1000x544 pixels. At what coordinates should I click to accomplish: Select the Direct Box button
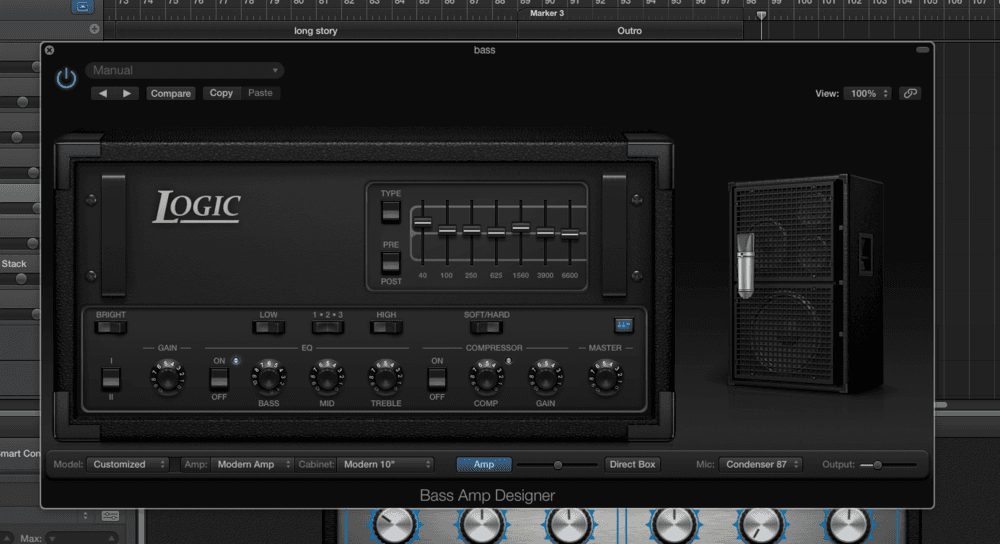(632, 464)
